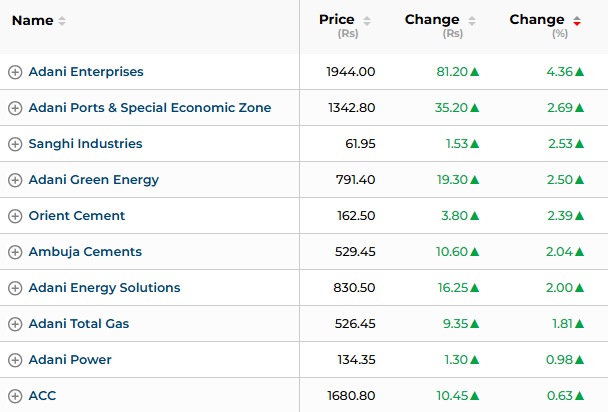Viewport: 608px width, 412px height.
Task: Click plus icon beside ACC
Action: (x=15, y=396)
